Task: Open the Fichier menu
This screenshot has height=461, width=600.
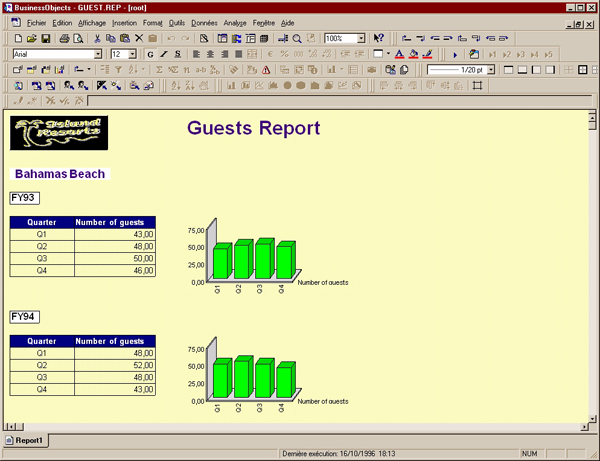Action: click(x=36, y=21)
